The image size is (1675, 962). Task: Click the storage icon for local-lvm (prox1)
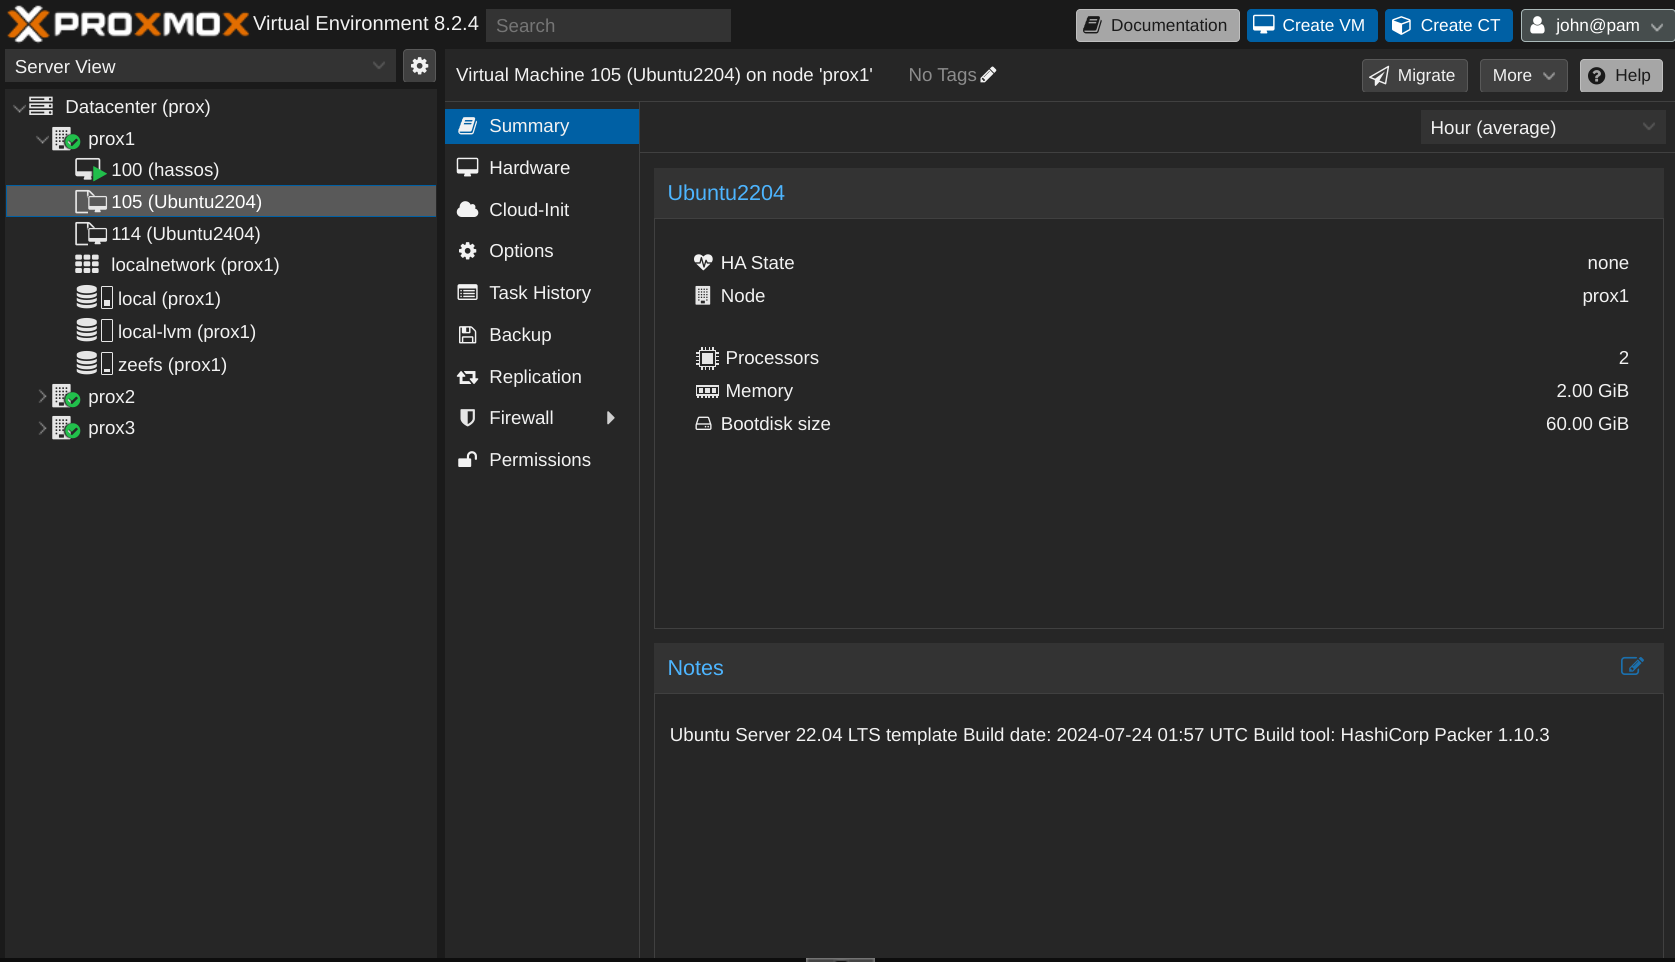(x=94, y=331)
